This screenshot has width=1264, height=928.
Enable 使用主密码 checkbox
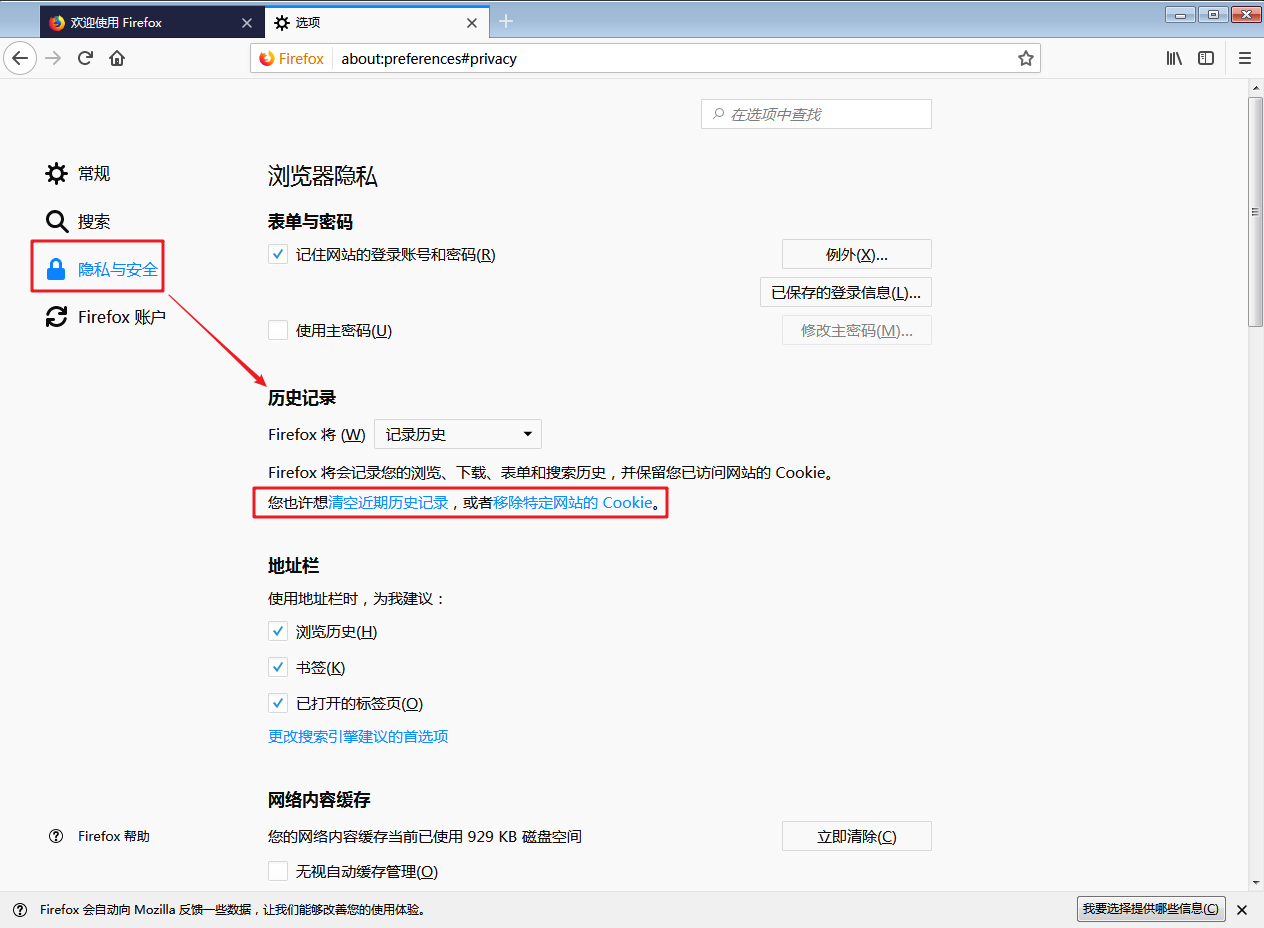click(278, 330)
